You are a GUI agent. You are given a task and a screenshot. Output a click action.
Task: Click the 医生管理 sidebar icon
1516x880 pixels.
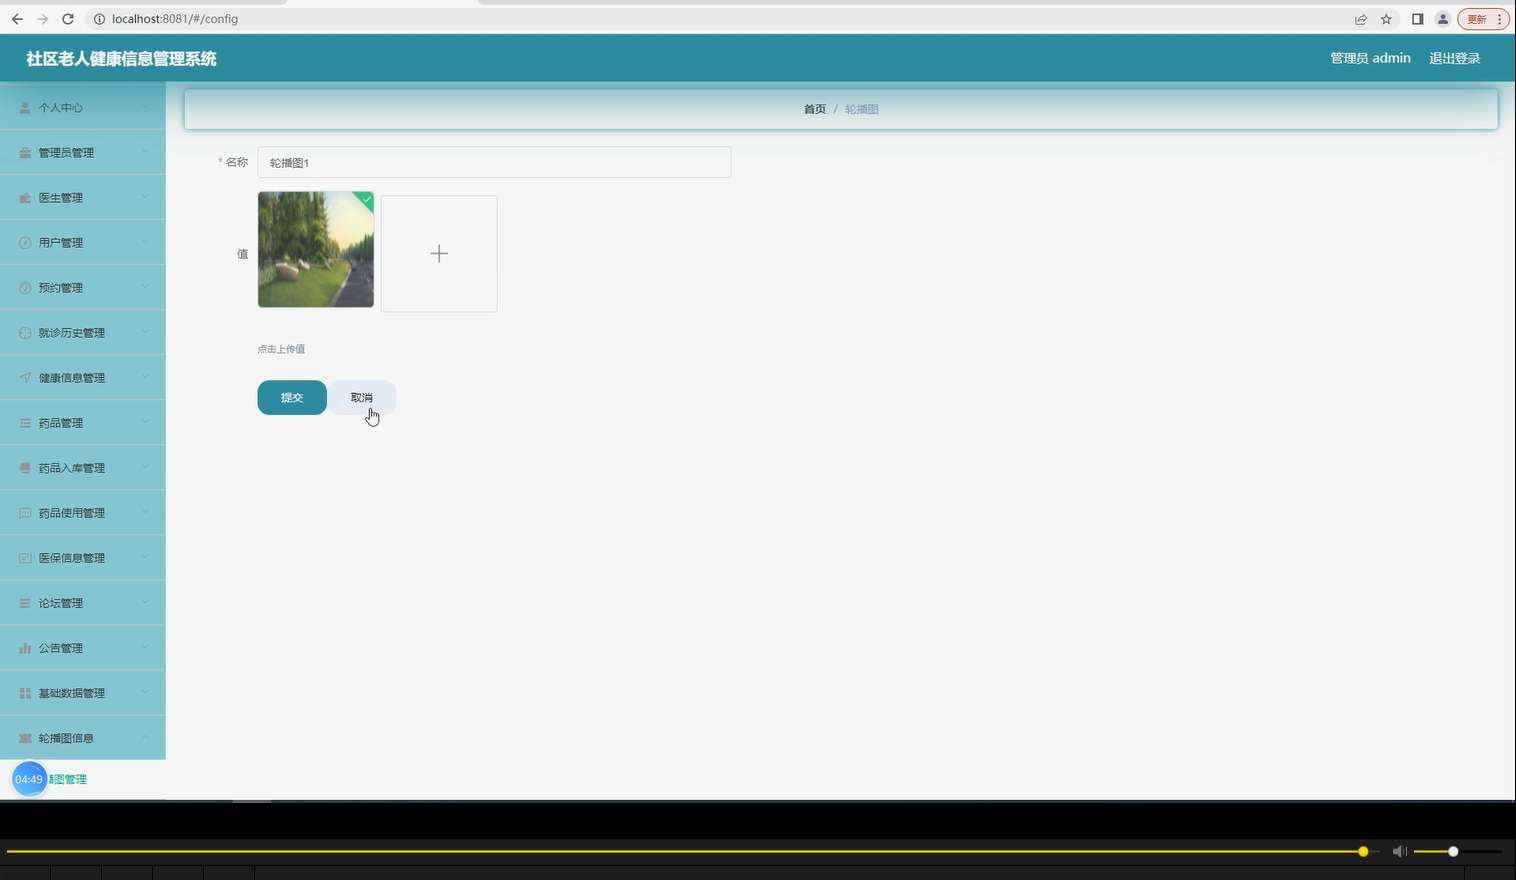pyautogui.click(x=26, y=198)
